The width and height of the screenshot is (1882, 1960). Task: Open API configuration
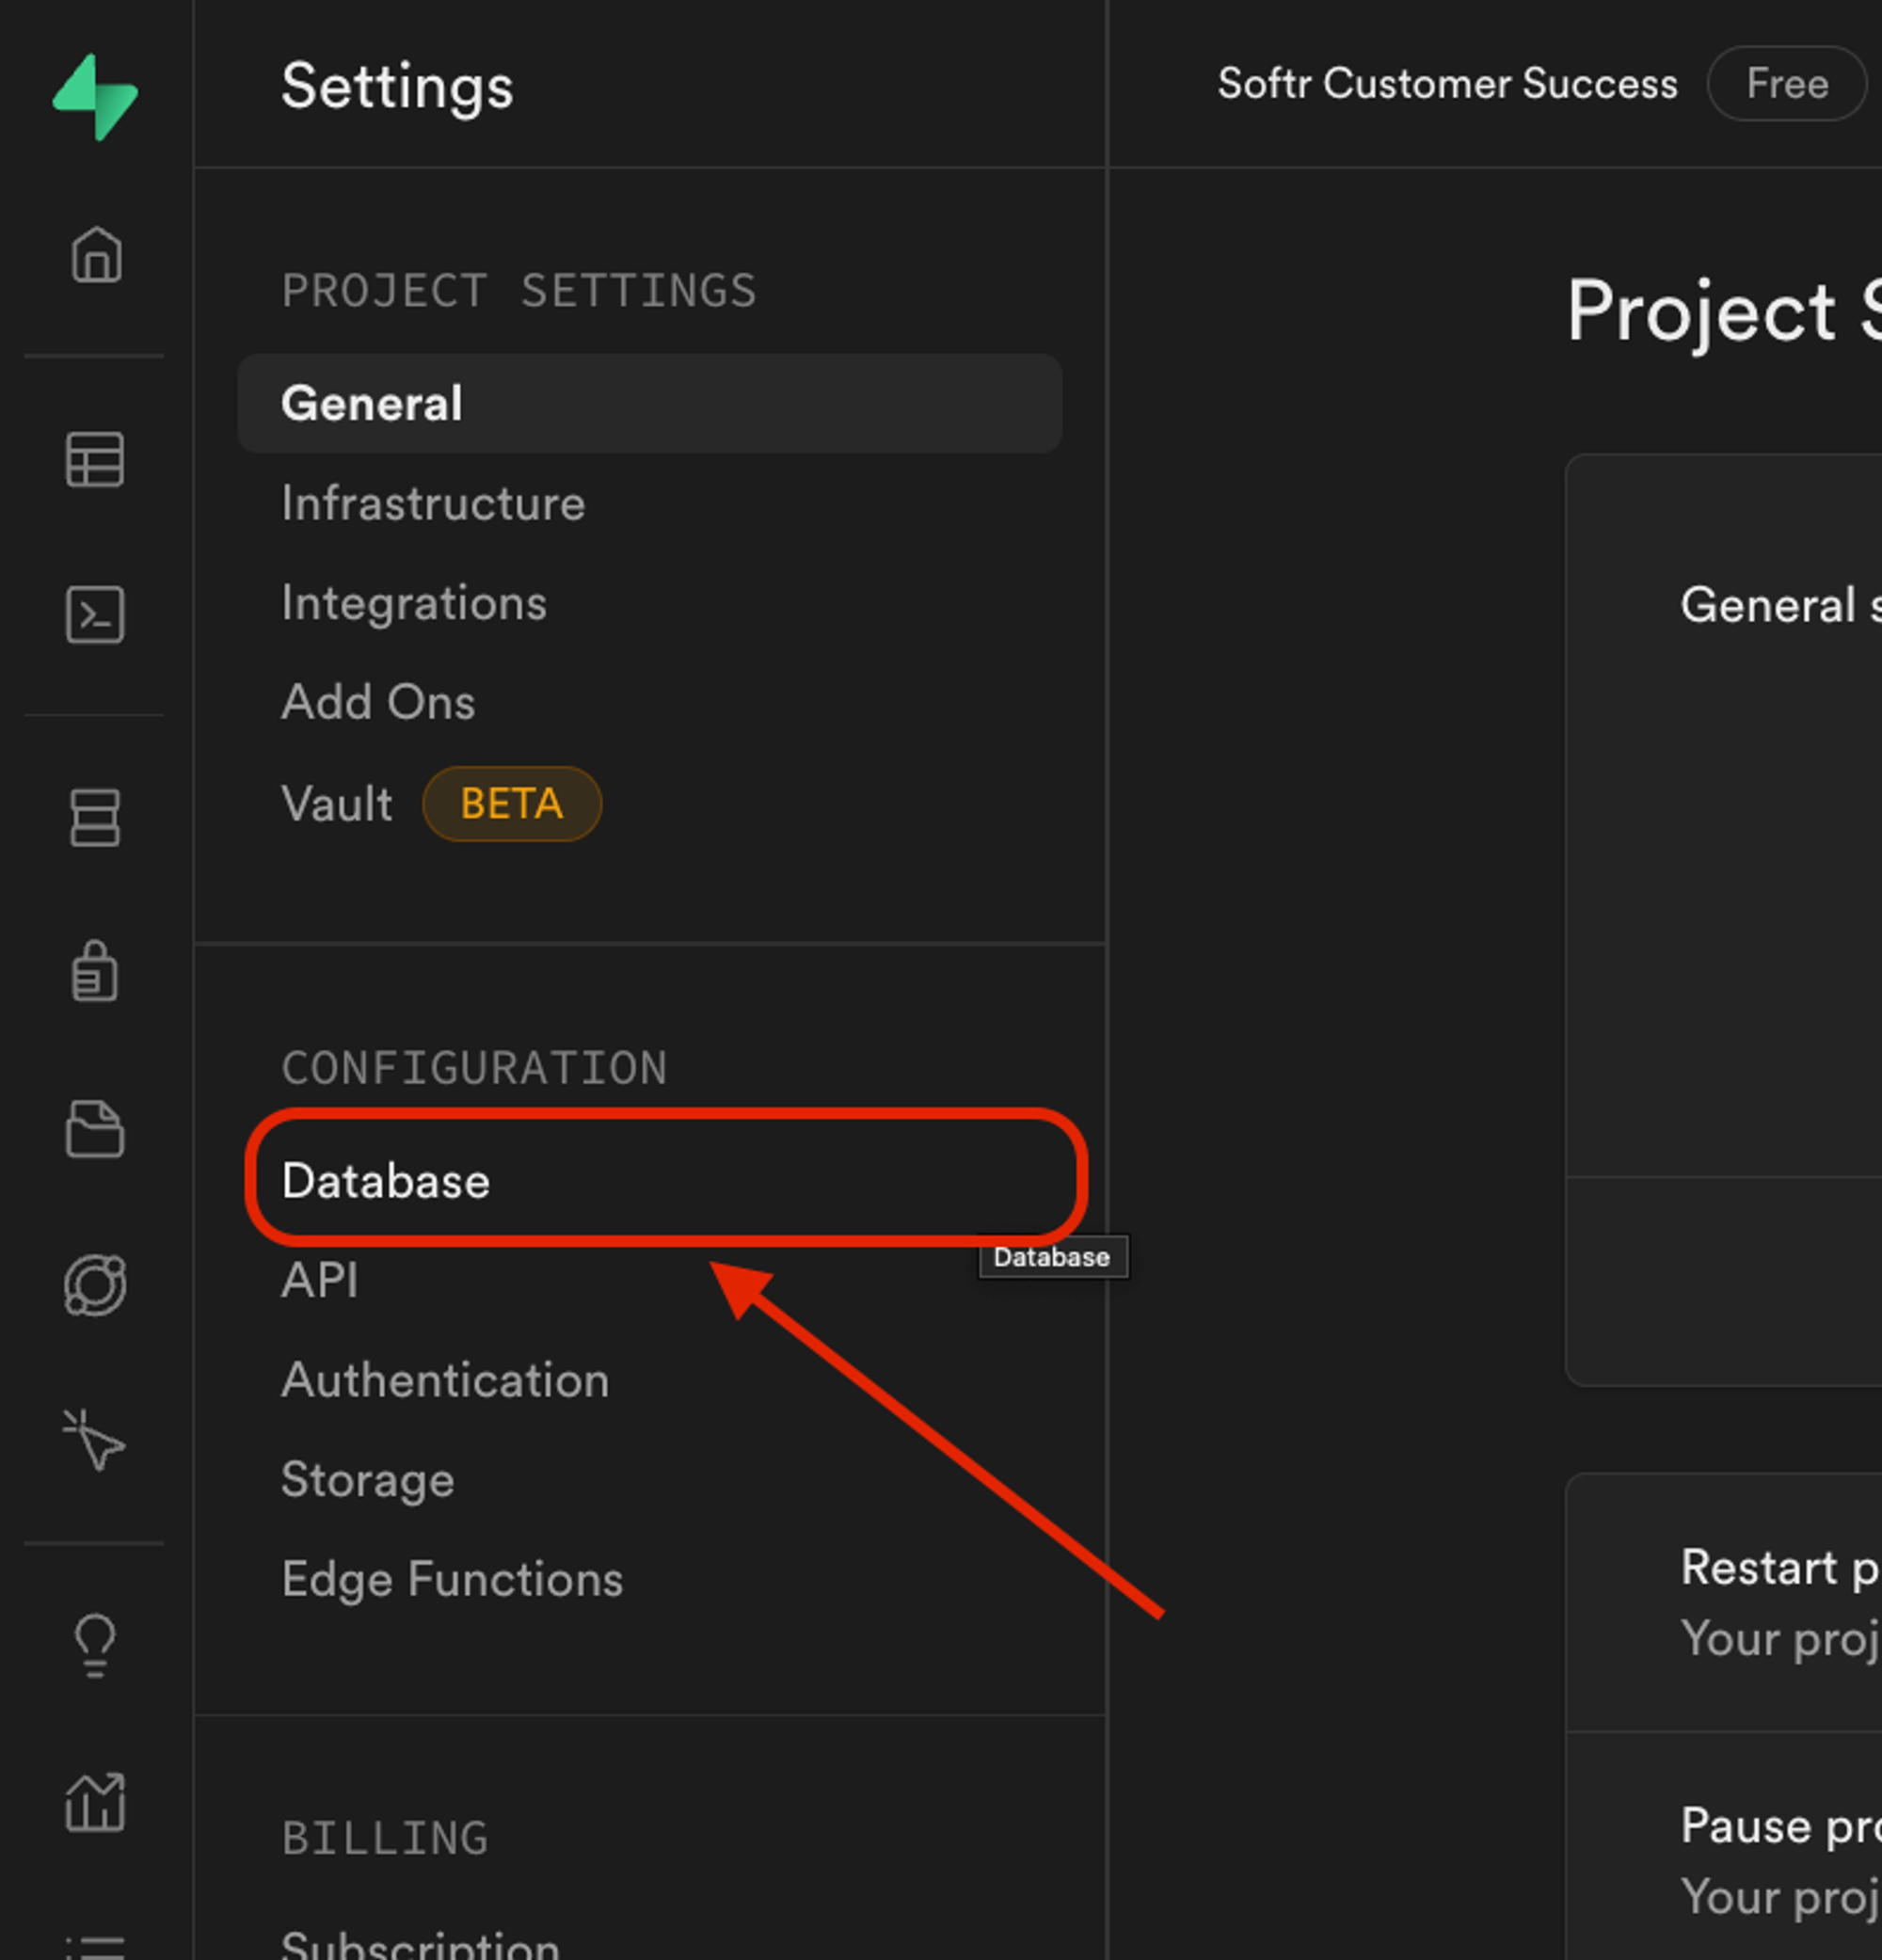pyautogui.click(x=319, y=1280)
